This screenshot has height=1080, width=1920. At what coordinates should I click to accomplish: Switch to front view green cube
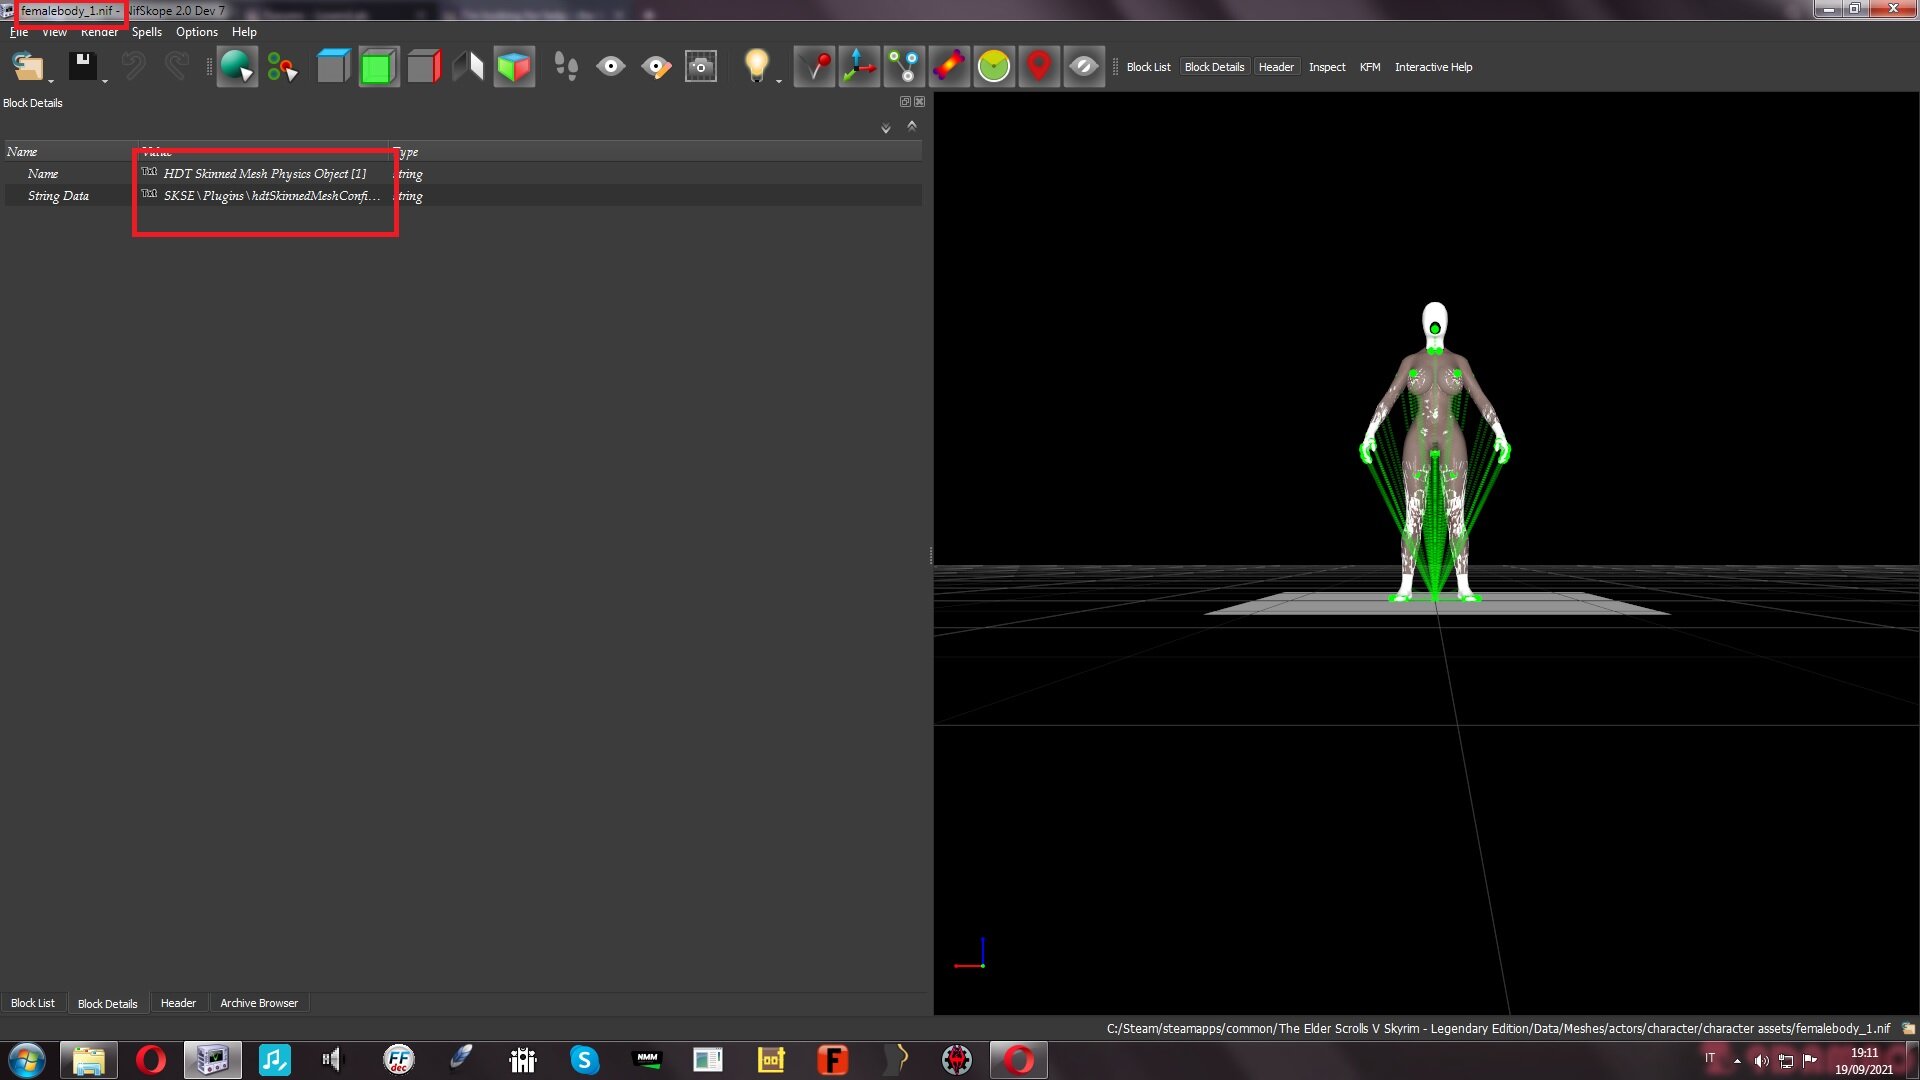[378, 67]
